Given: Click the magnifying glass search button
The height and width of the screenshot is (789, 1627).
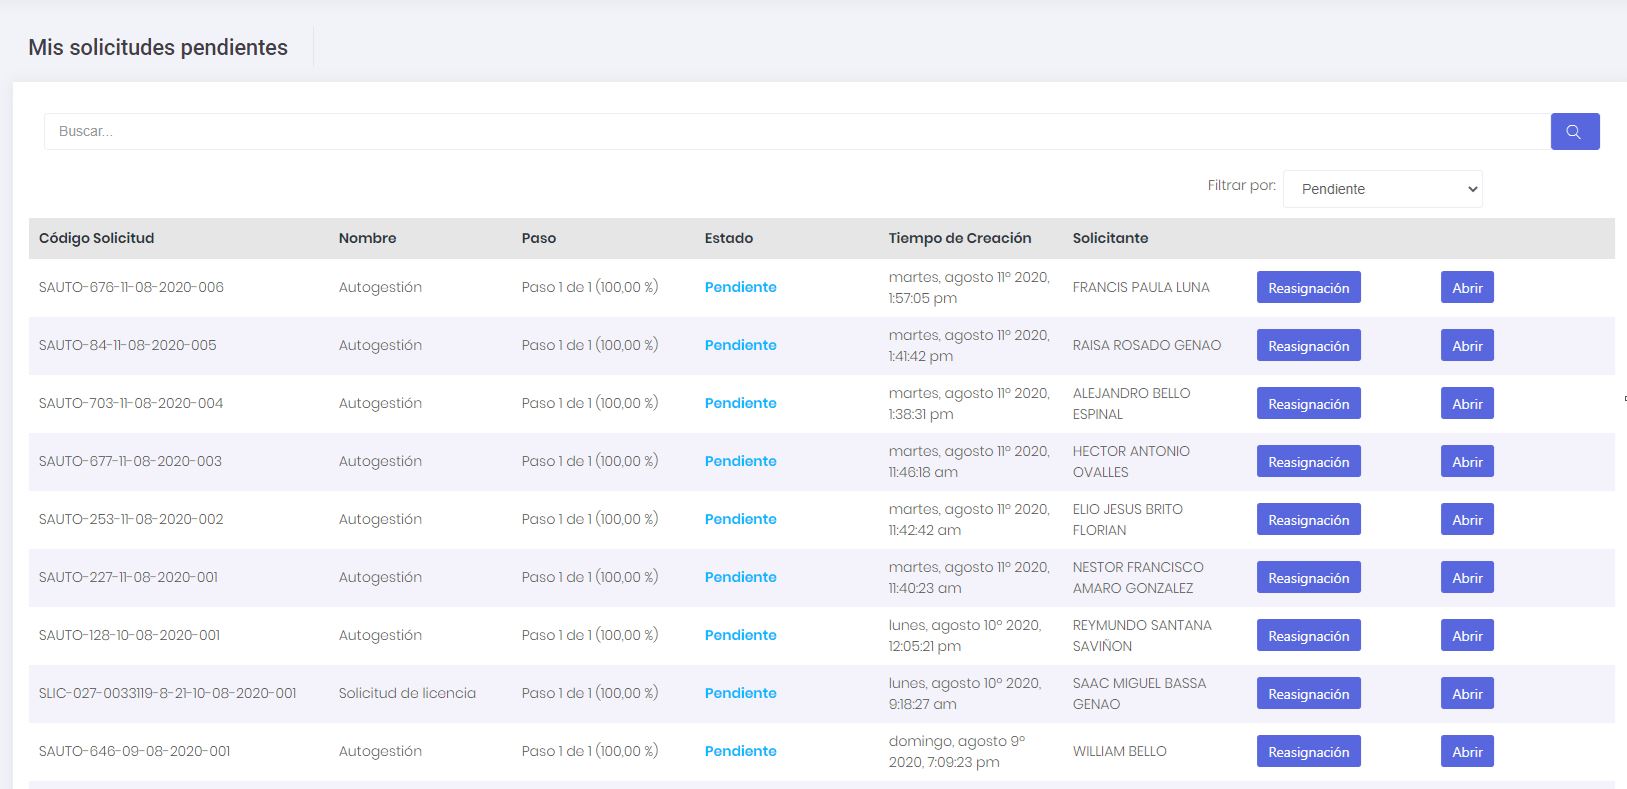Looking at the screenshot, I should click(1574, 132).
